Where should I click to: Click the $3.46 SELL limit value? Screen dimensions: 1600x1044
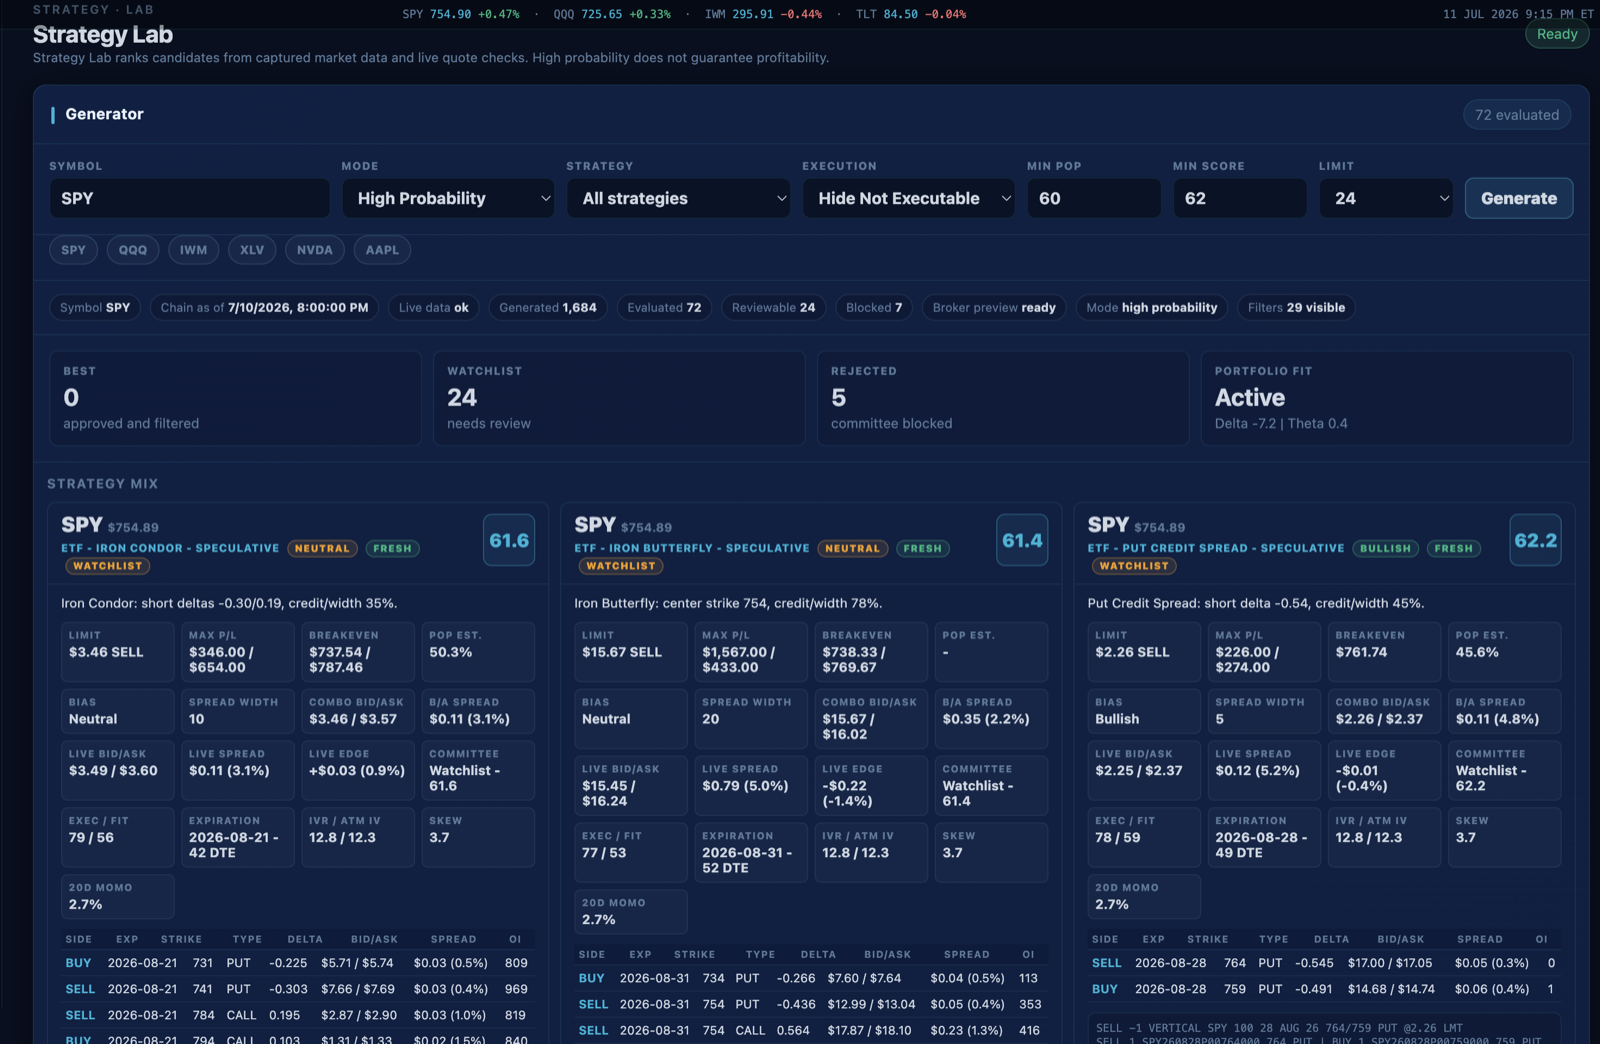(106, 652)
